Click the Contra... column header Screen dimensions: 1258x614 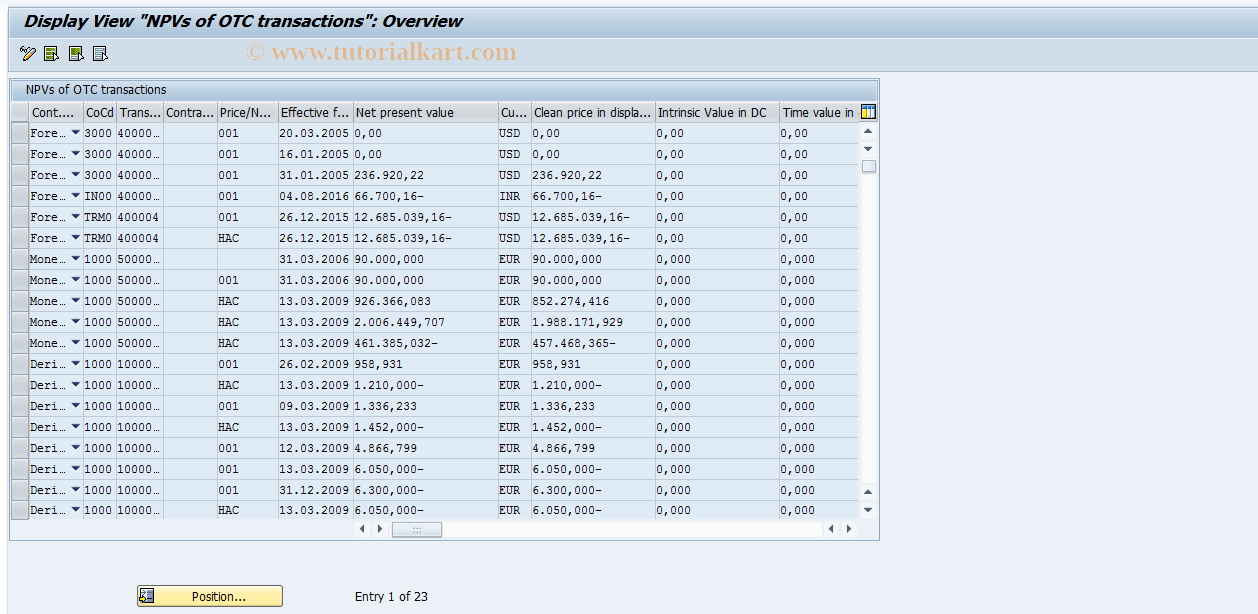(x=190, y=112)
